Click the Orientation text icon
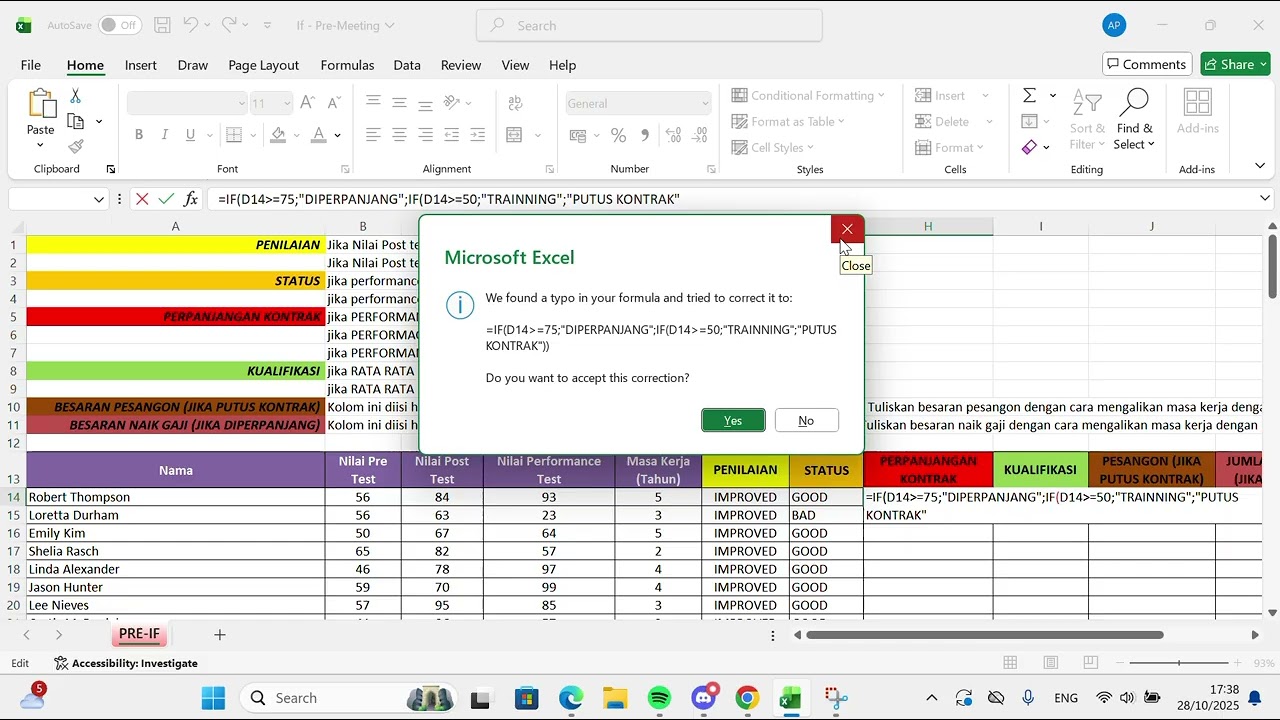The width and height of the screenshot is (1280, 720). tap(451, 102)
